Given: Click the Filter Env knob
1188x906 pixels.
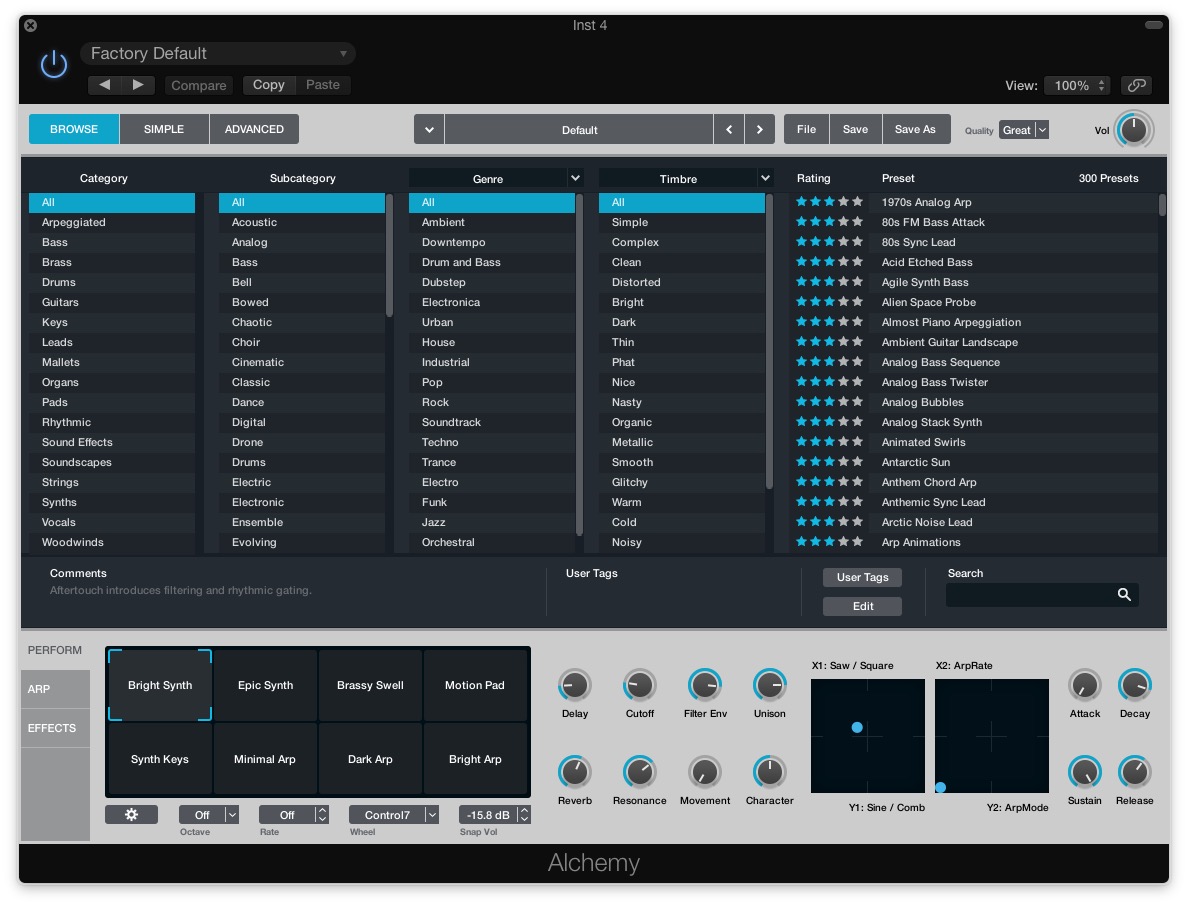Looking at the screenshot, I should (x=705, y=686).
